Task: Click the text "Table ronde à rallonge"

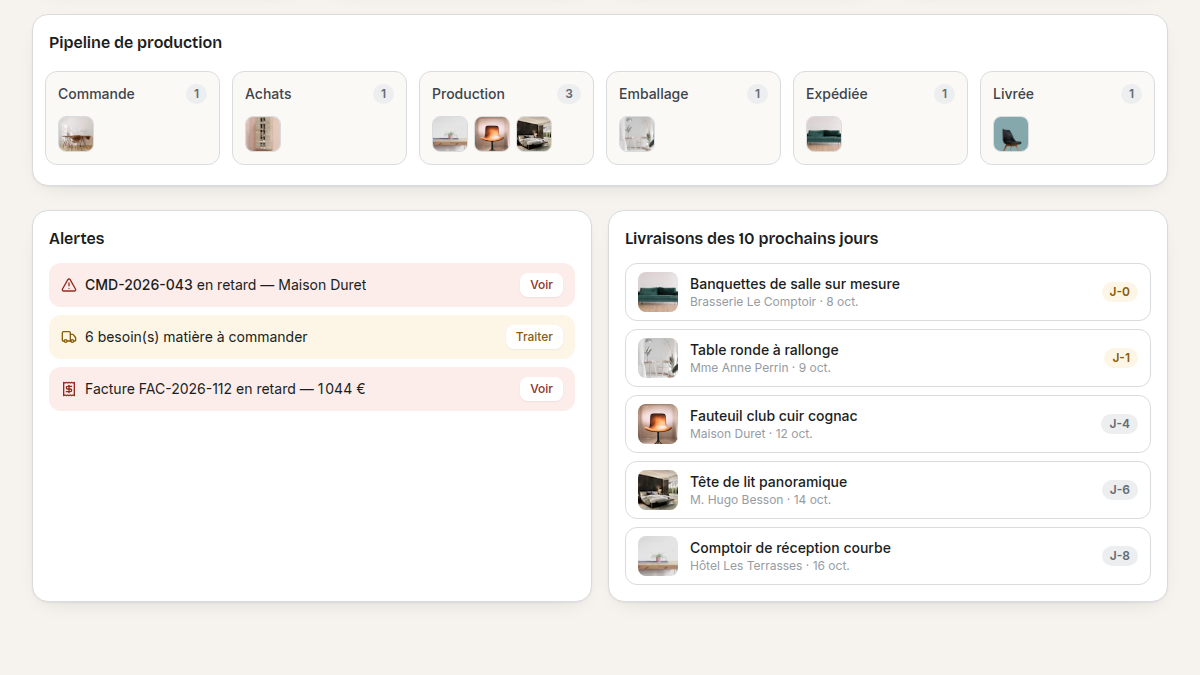Action: tap(764, 350)
